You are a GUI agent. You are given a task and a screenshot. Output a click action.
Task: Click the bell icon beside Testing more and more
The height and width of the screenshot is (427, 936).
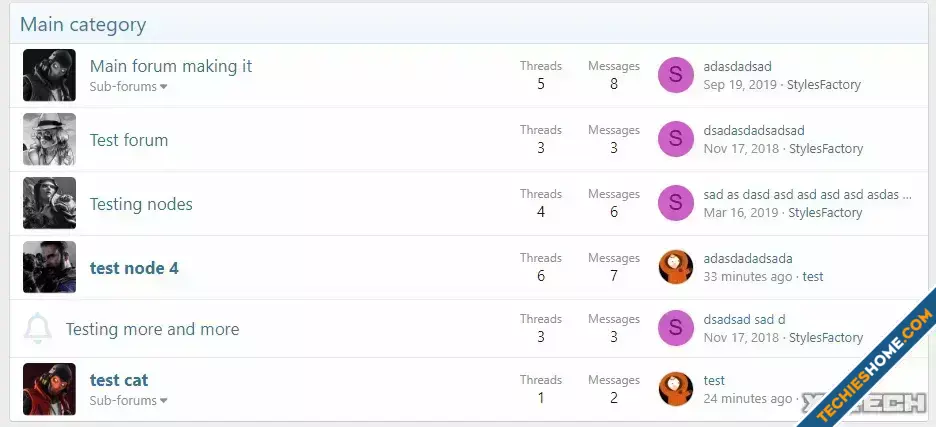click(38, 328)
